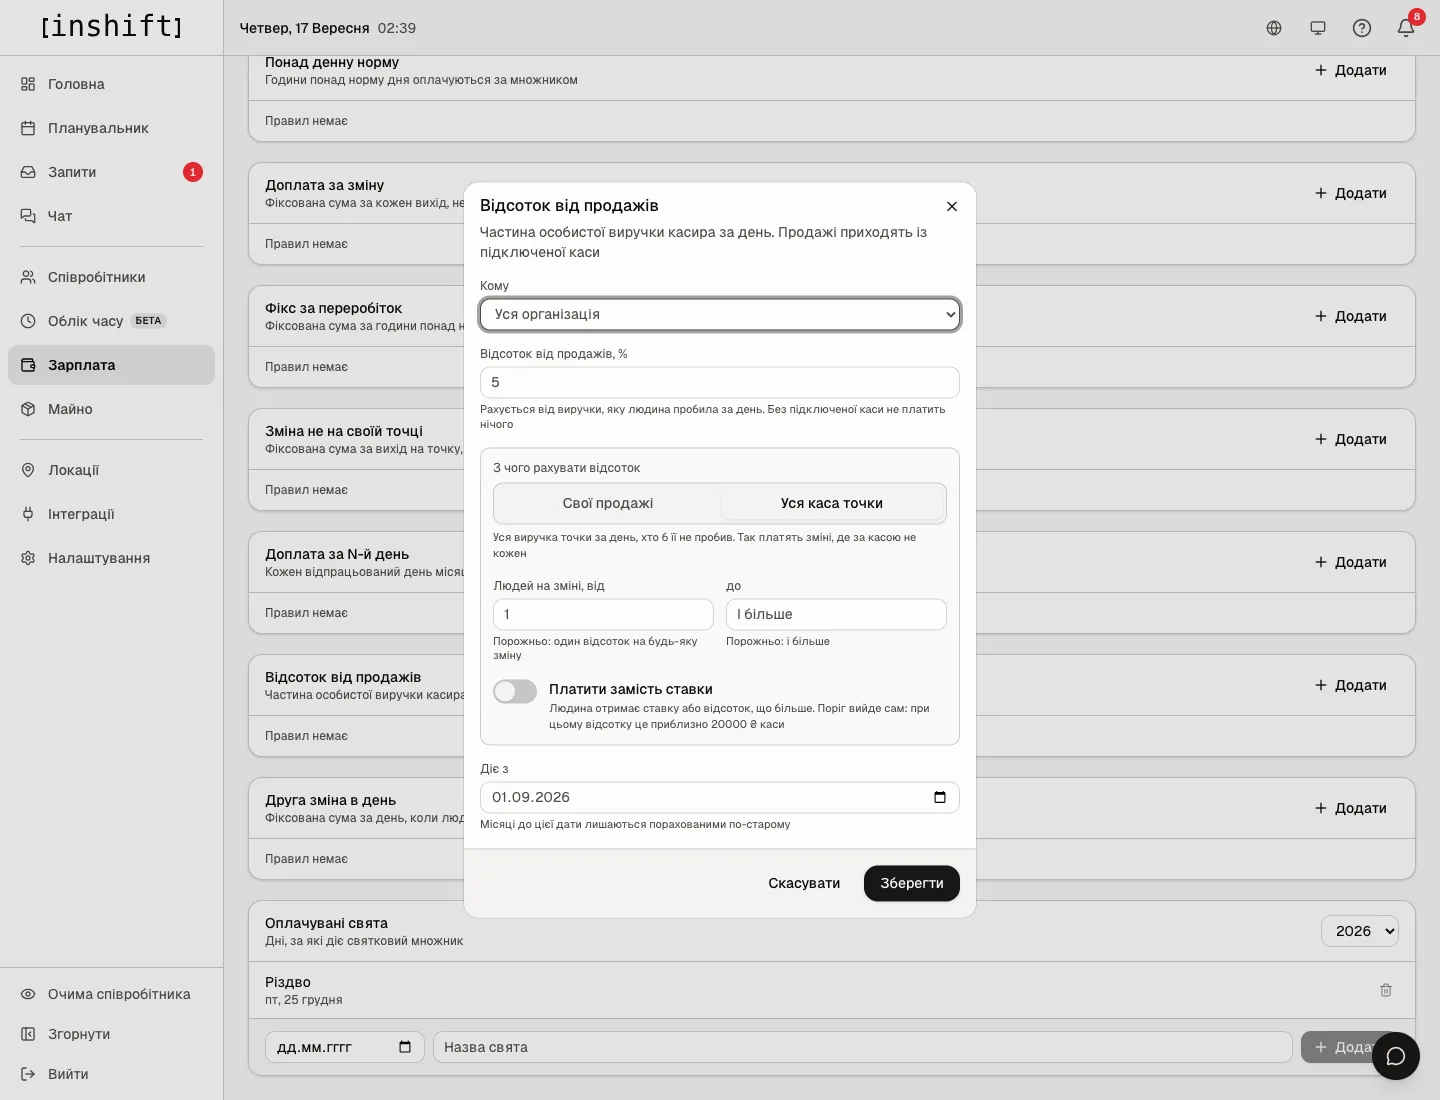
Task: Add rule for Доплата за зміну
Action: click(1350, 193)
